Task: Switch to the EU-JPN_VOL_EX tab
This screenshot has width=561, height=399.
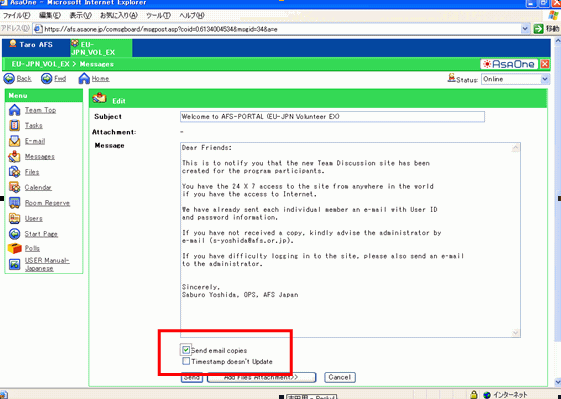Action: [101, 48]
